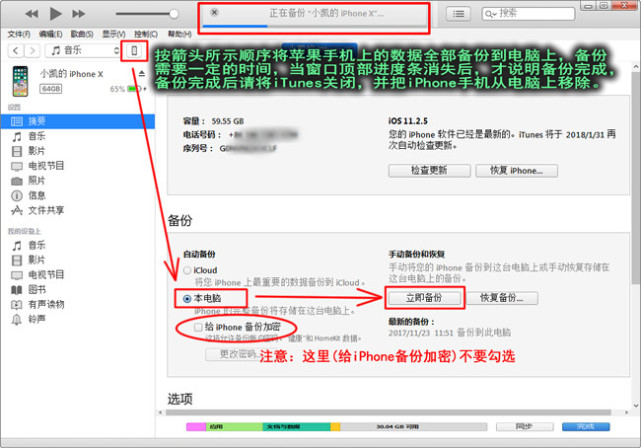Click the teal 文稿与数据 storage segment

click(x=296, y=427)
